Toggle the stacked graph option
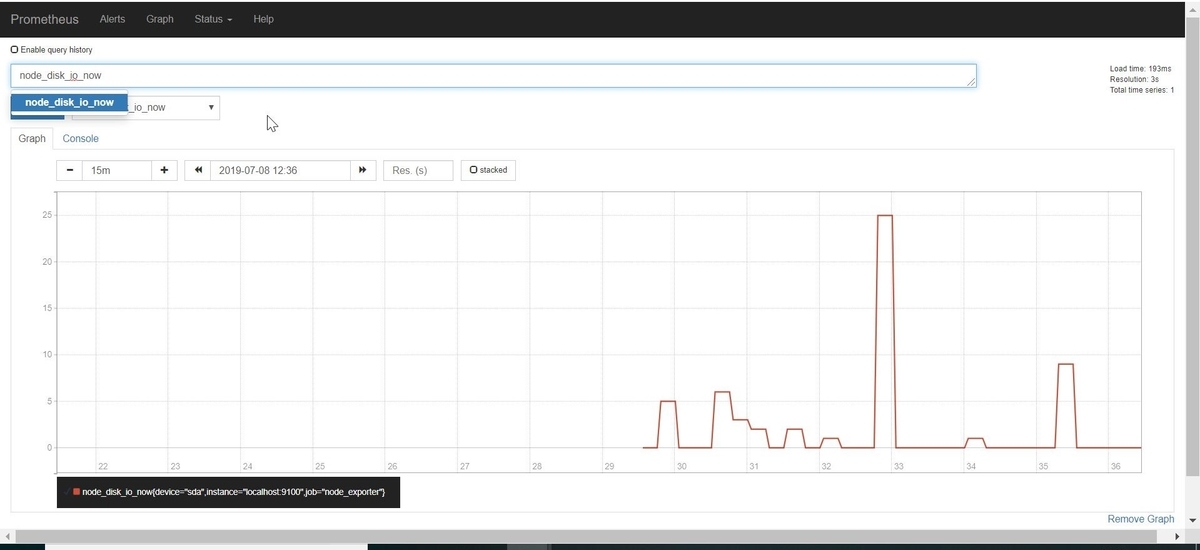Viewport: 1200px width, 550px height. pos(488,171)
